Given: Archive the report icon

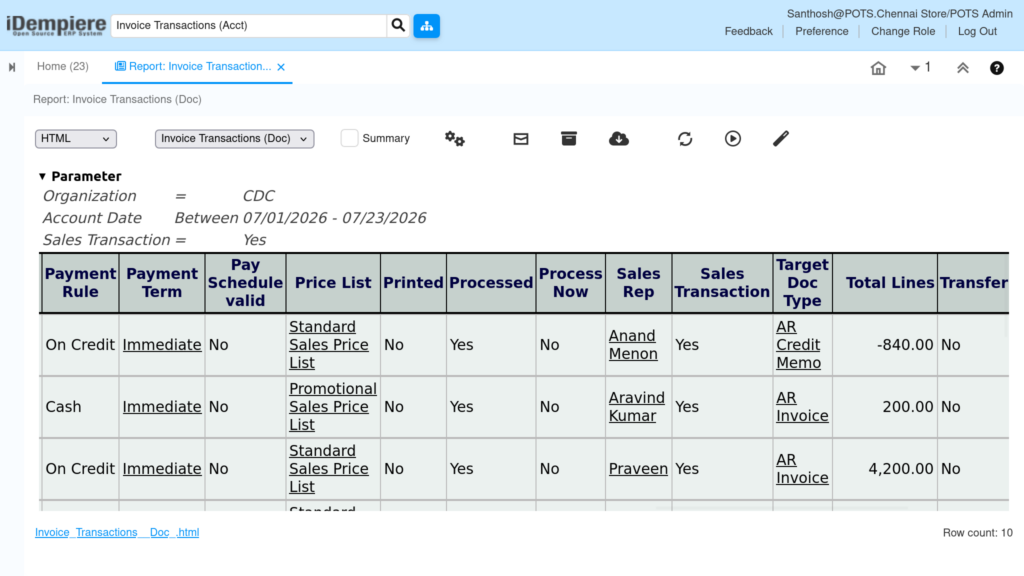Looking at the screenshot, I should point(569,138).
